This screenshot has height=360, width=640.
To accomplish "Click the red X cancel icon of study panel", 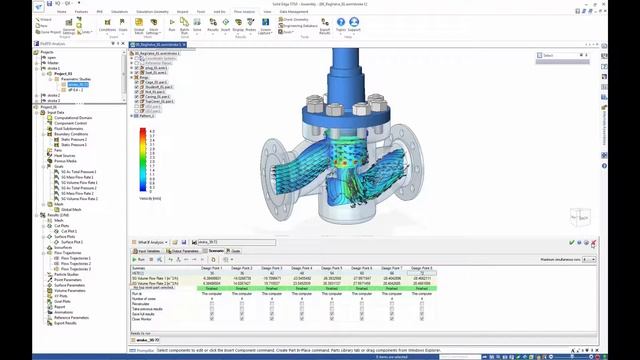I will pyautogui.click(x=593, y=242).
